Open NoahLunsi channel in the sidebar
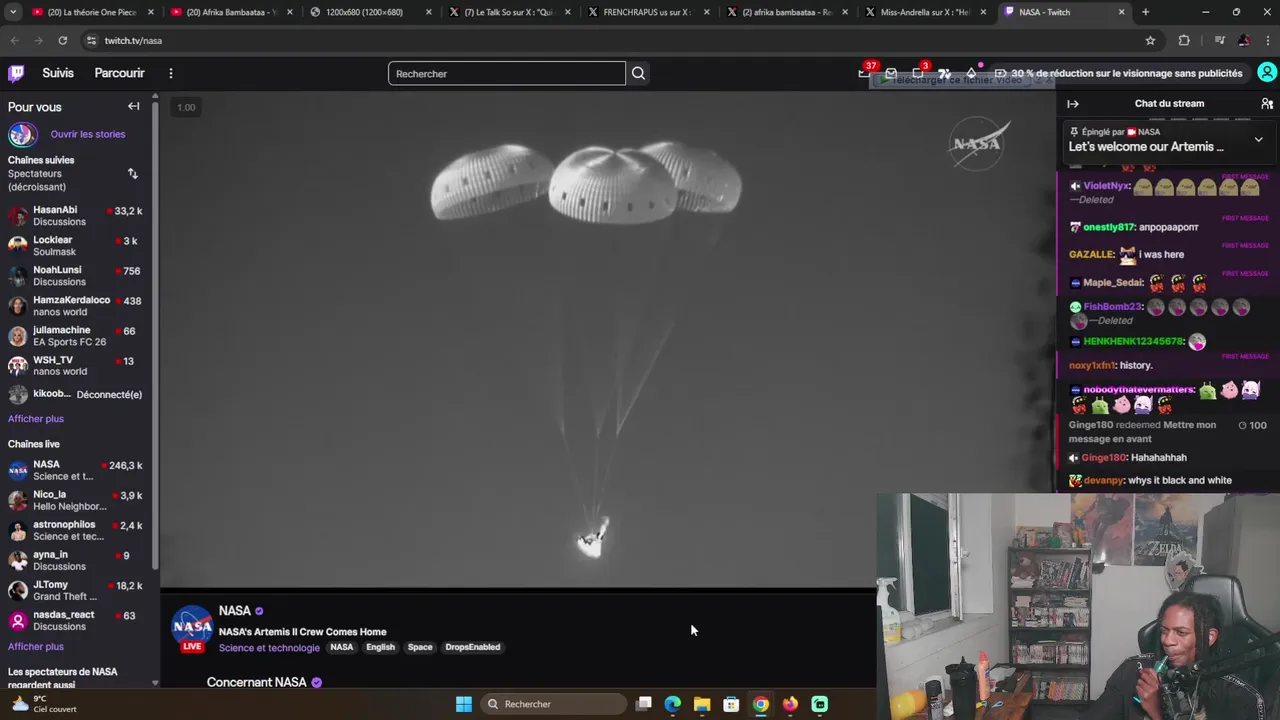1280x720 pixels. click(x=76, y=276)
